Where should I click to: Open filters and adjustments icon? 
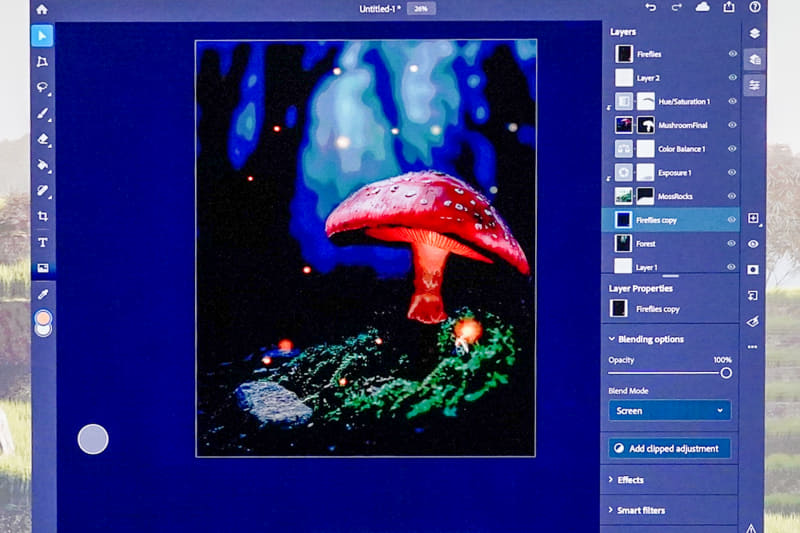(x=753, y=321)
